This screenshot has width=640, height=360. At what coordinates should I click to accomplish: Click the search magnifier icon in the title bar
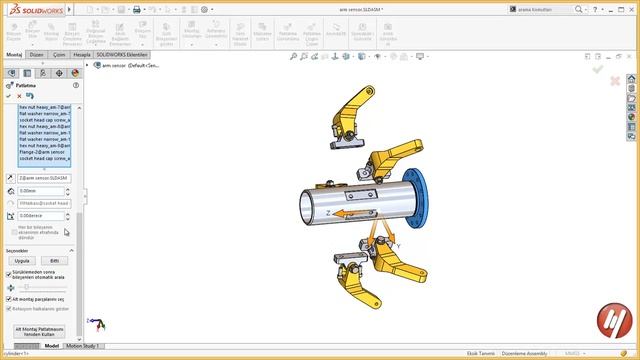[578, 9]
